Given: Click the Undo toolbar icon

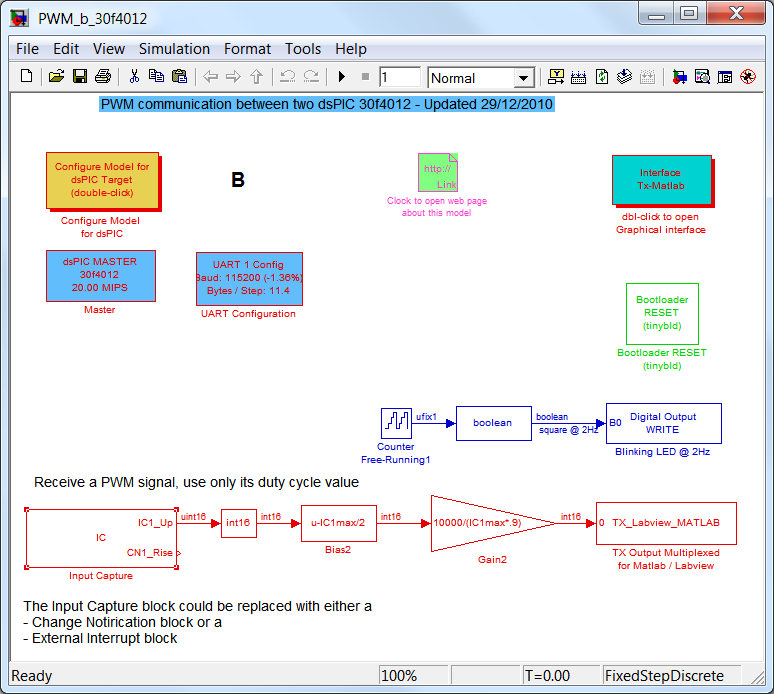Looking at the screenshot, I should tap(287, 77).
